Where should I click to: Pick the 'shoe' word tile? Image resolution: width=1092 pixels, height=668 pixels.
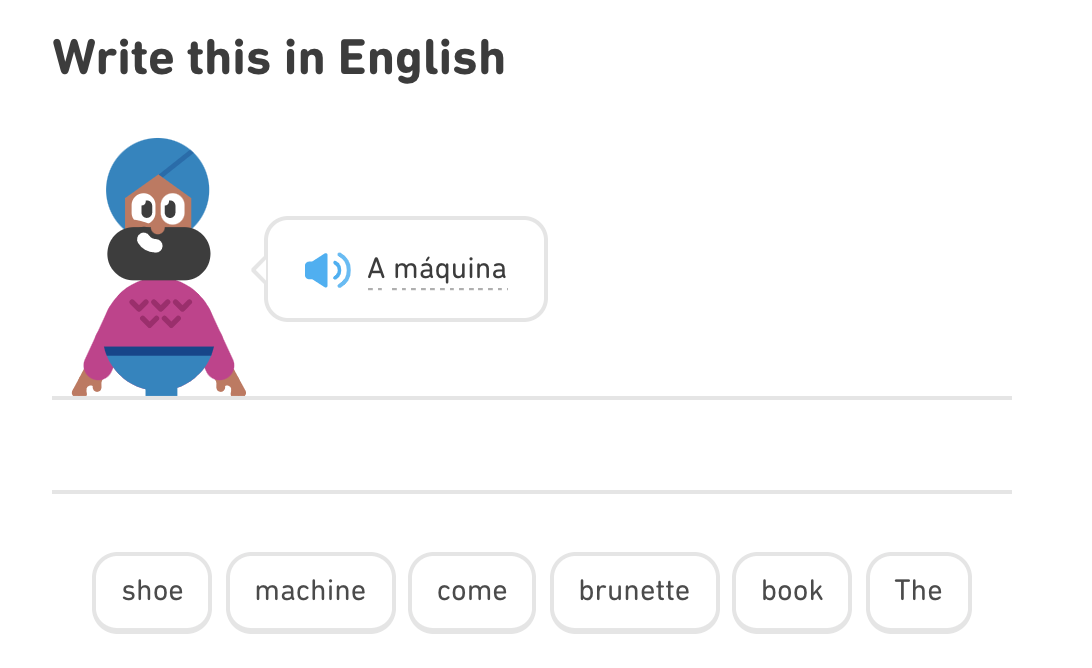click(x=152, y=592)
